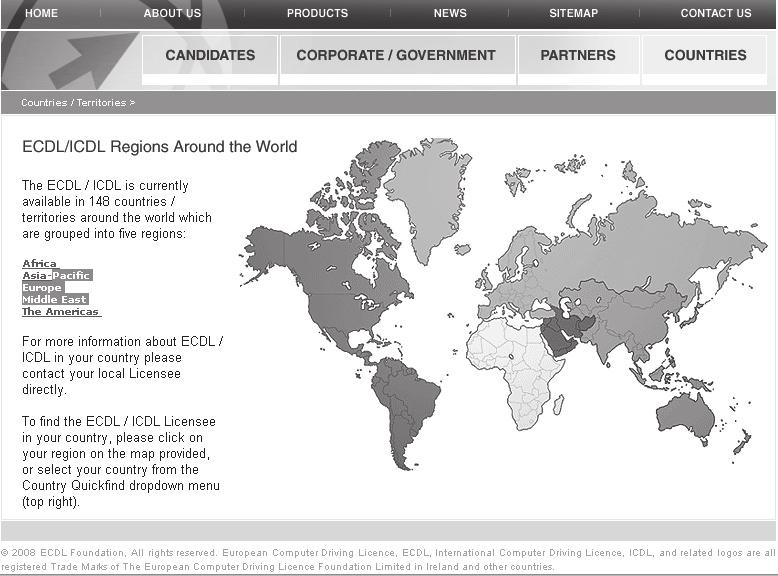Select the PARTNERS tab
The image size is (778, 576).
[578, 55]
